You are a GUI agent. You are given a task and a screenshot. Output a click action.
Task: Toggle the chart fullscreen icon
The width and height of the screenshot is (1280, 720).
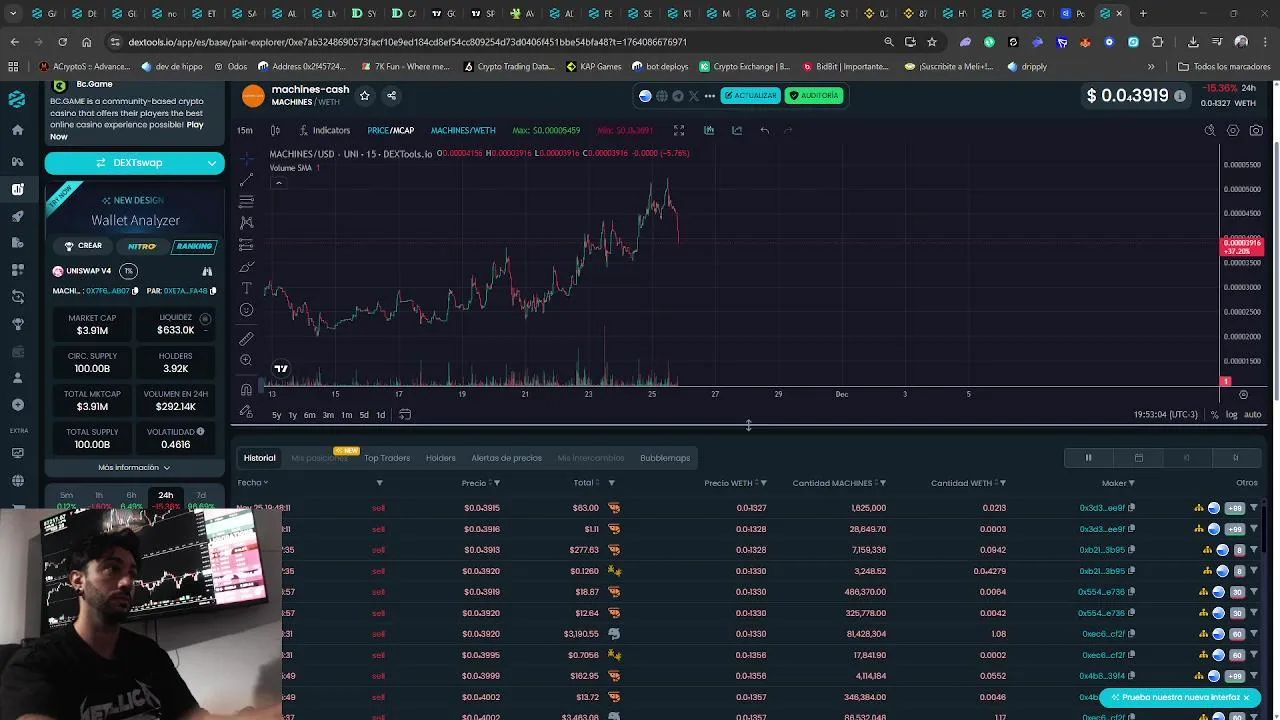679,130
